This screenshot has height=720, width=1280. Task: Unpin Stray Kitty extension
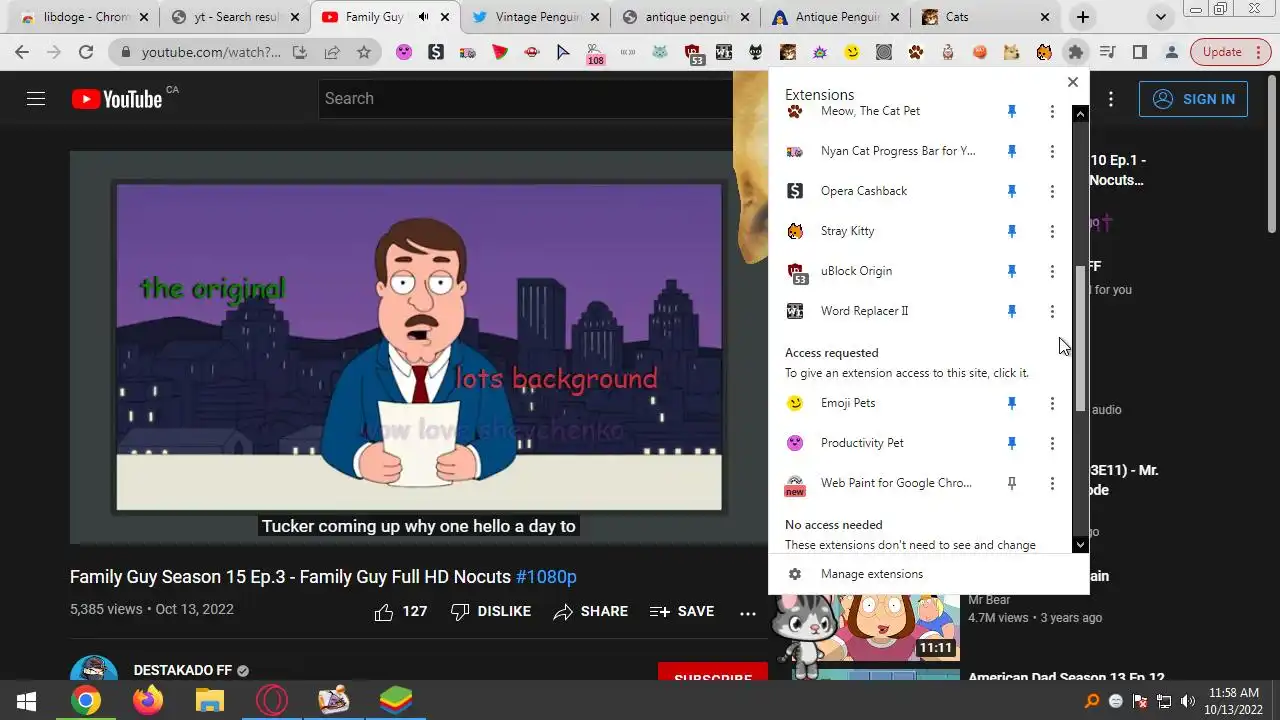click(x=1012, y=231)
